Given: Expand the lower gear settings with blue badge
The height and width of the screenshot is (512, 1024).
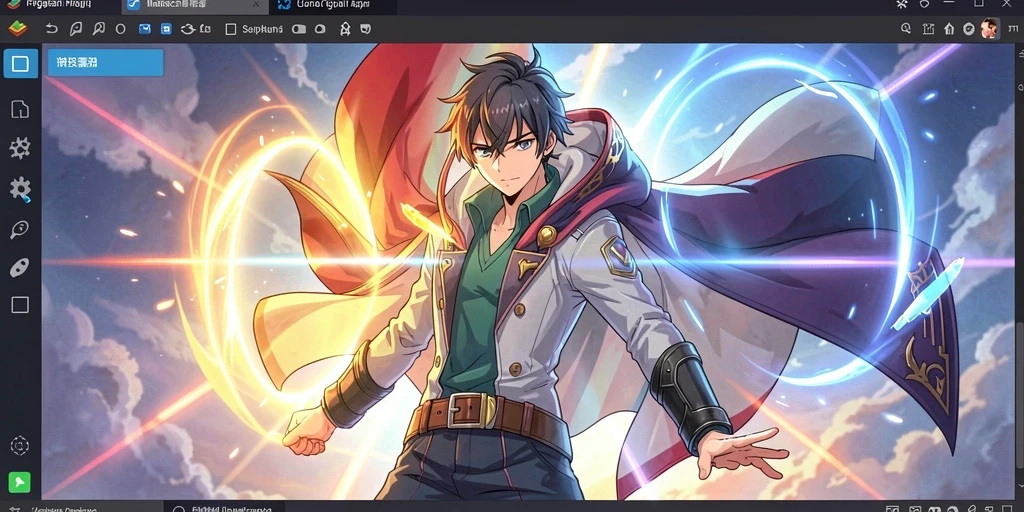Looking at the screenshot, I should coord(20,189).
